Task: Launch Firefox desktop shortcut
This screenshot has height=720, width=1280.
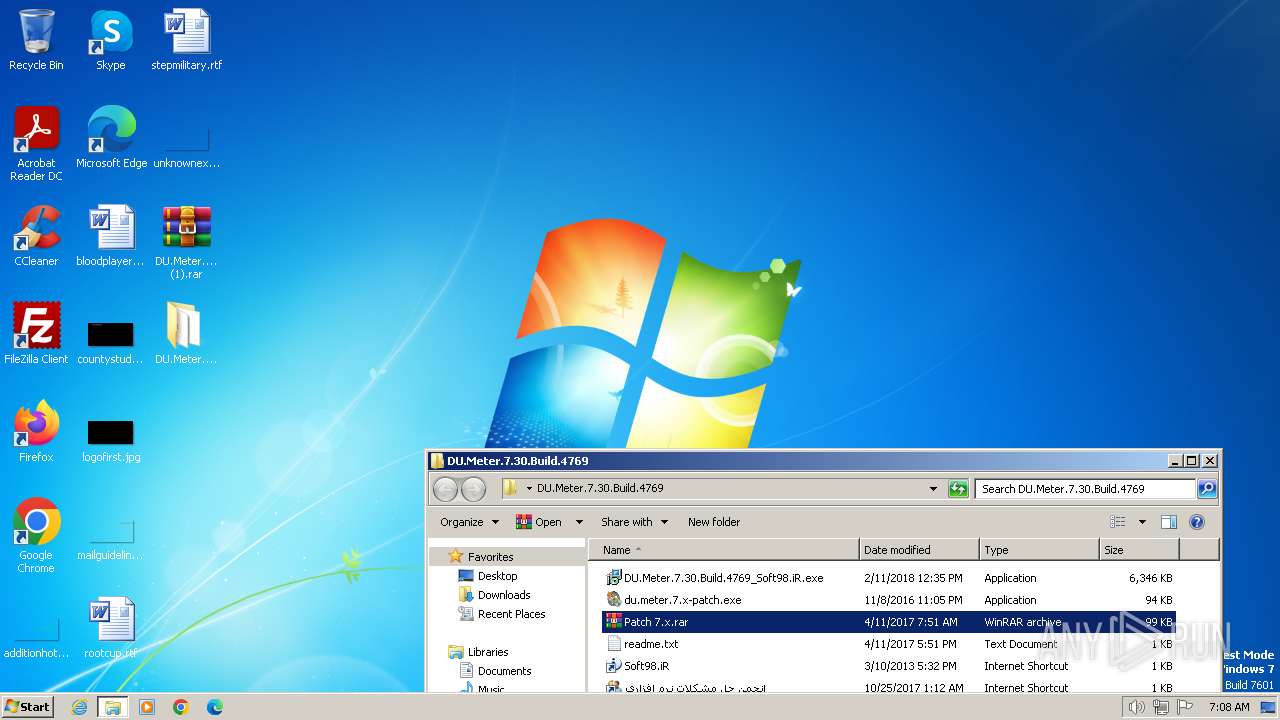Action: tap(36, 431)
